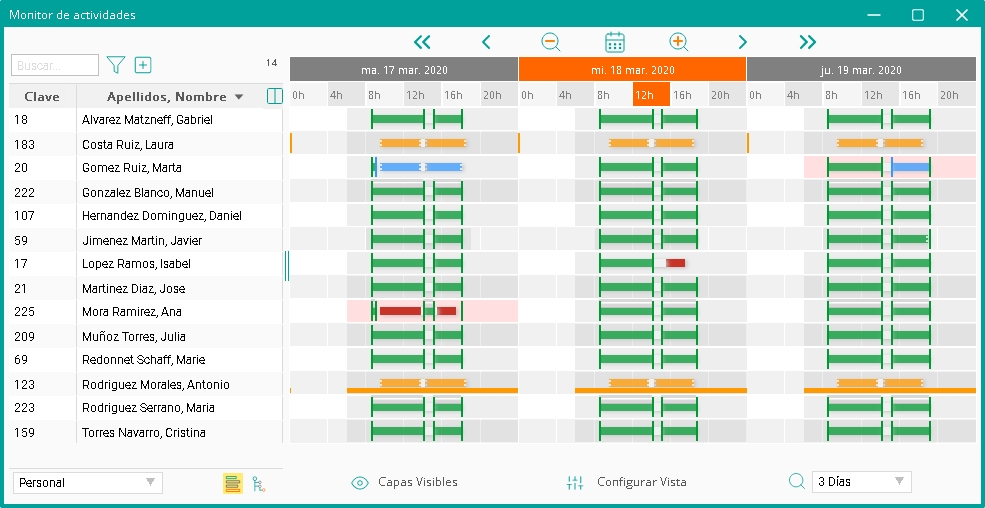Go to previous day with left chevron

(x=486, y=42)
